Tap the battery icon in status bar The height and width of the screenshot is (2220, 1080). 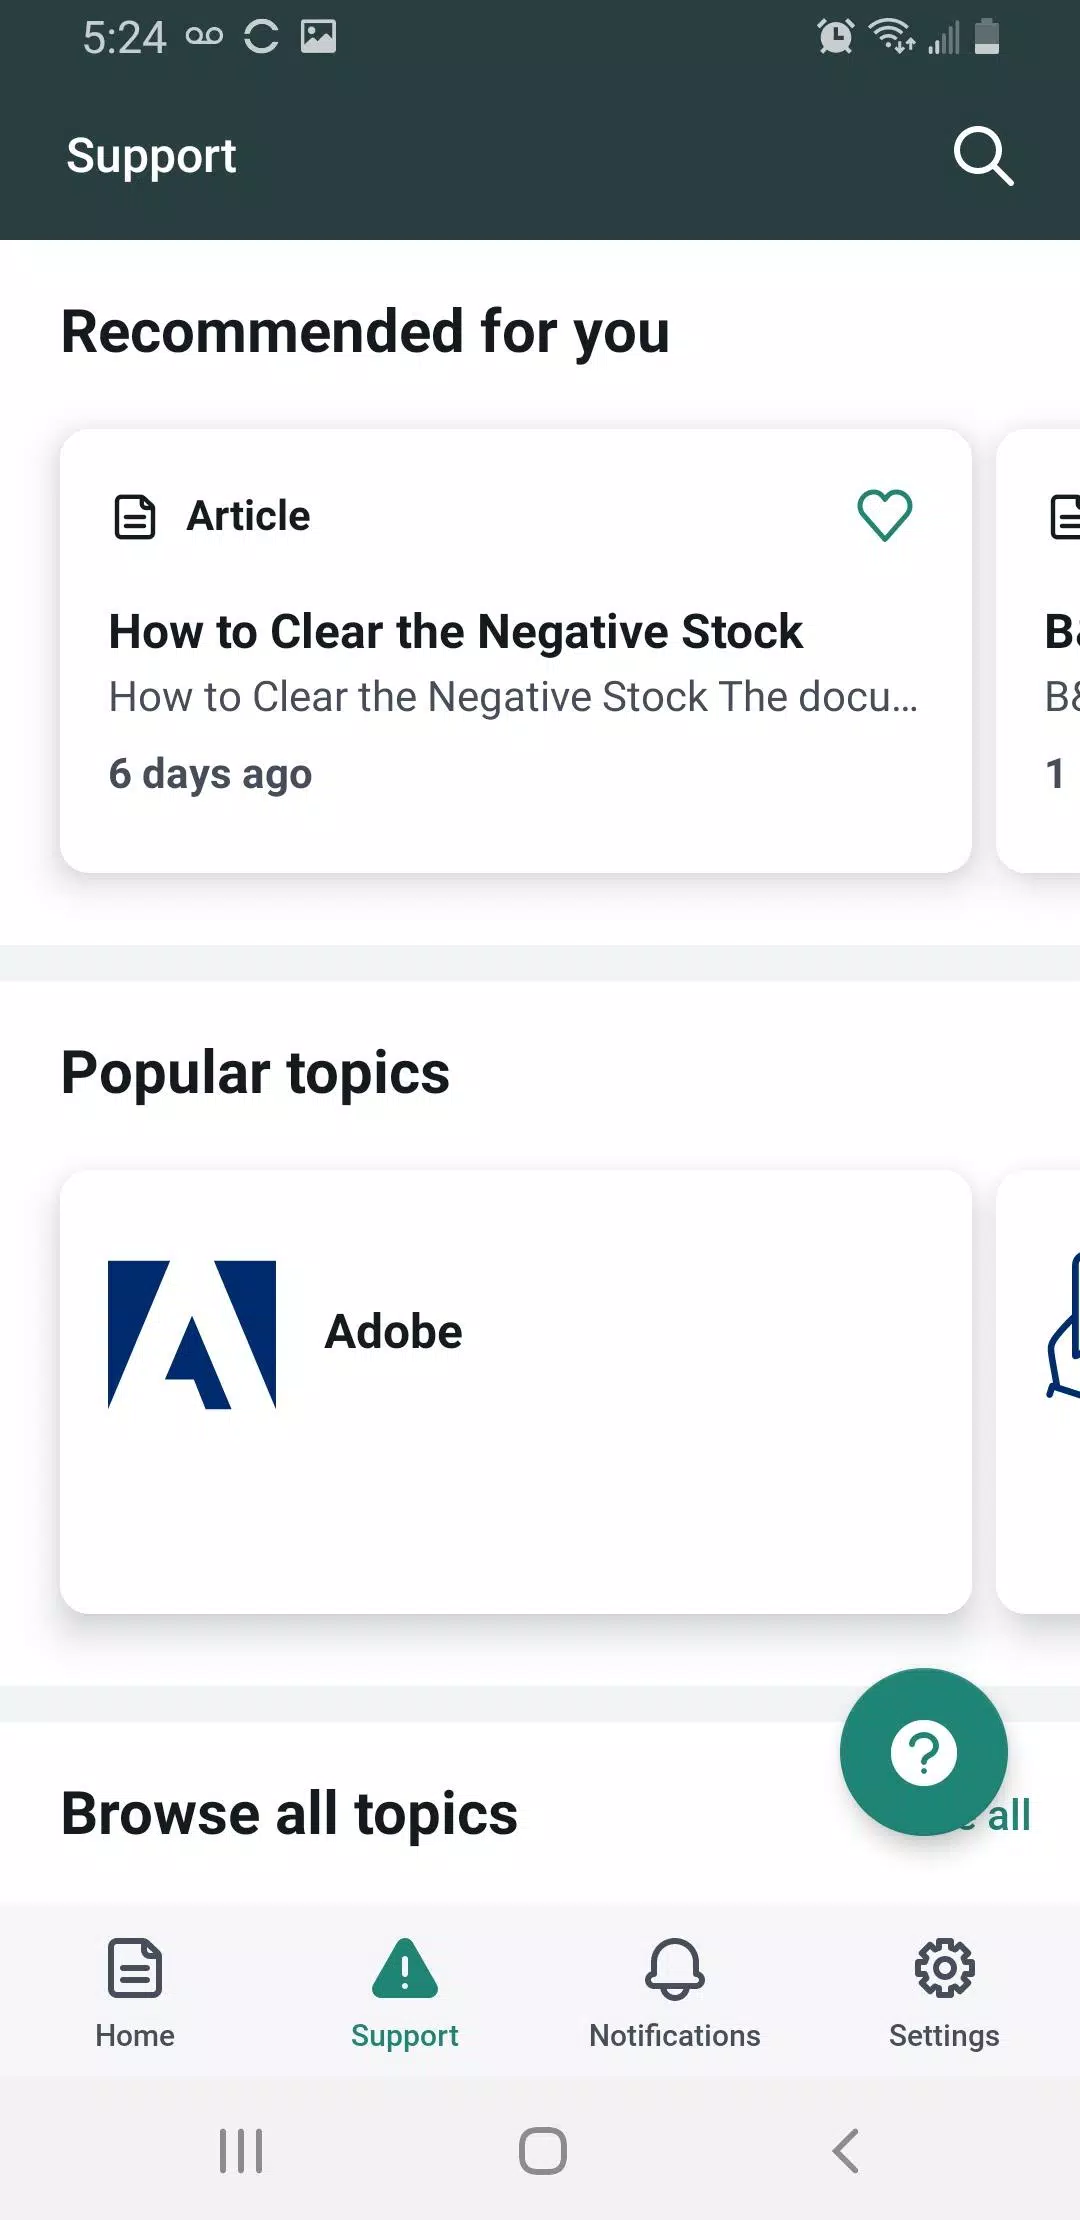click(x=987, y=37)
